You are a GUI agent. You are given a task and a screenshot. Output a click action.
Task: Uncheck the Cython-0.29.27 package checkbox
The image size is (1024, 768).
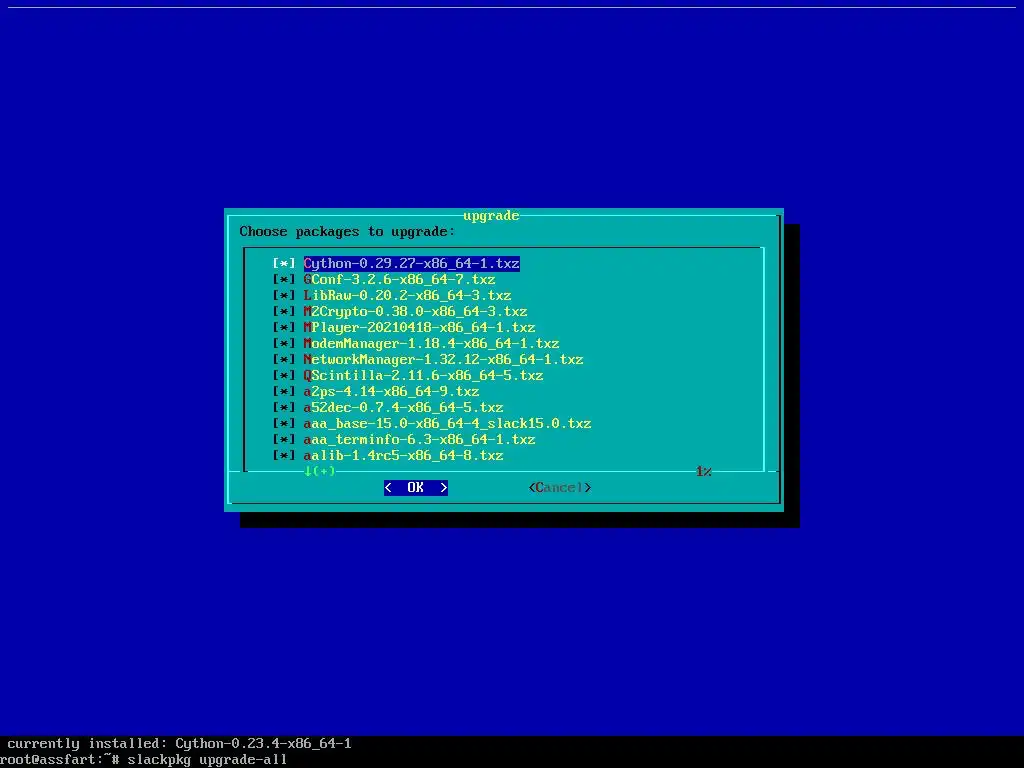284,263
